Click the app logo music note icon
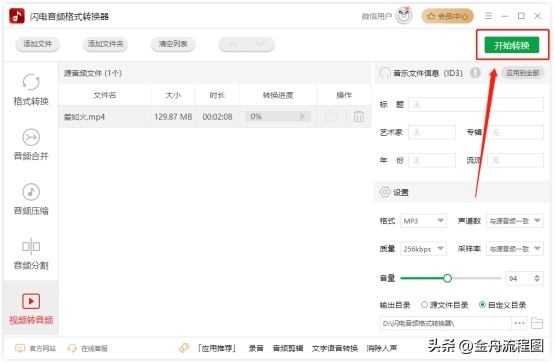 17,16
